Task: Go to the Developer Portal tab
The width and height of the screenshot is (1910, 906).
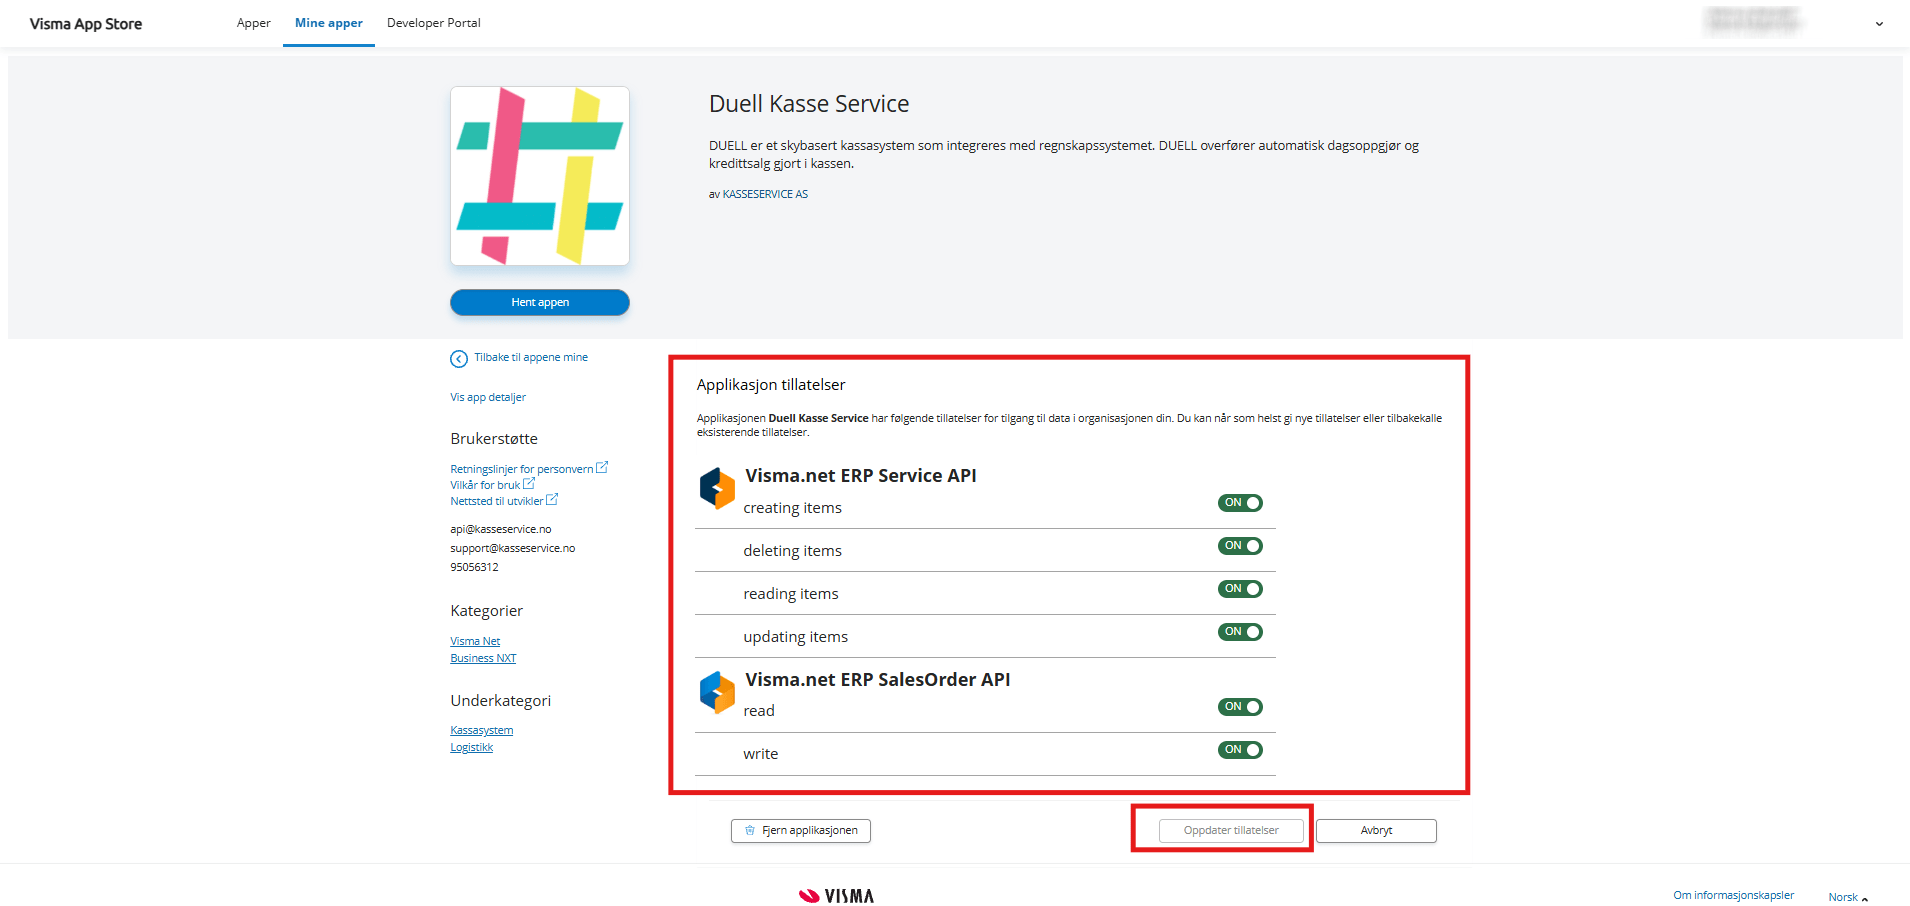Action: click(x=433, y=23)
